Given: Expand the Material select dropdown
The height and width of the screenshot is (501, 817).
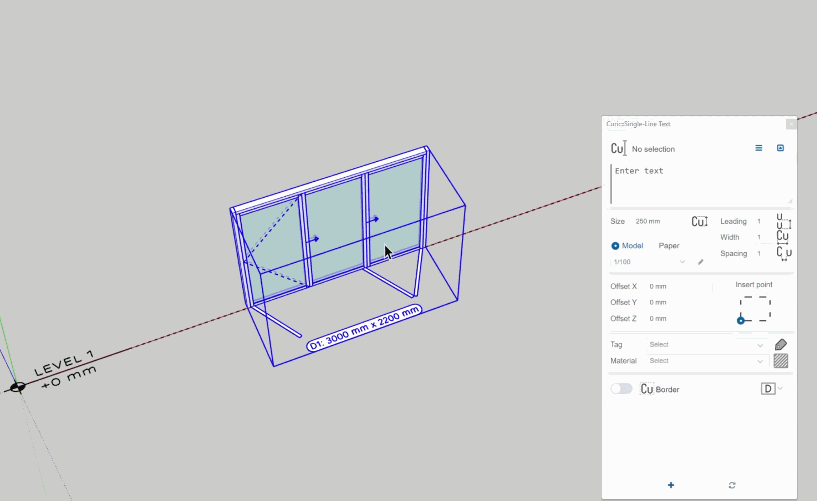Looking at the screenshot, I should [x=706, y=361].
